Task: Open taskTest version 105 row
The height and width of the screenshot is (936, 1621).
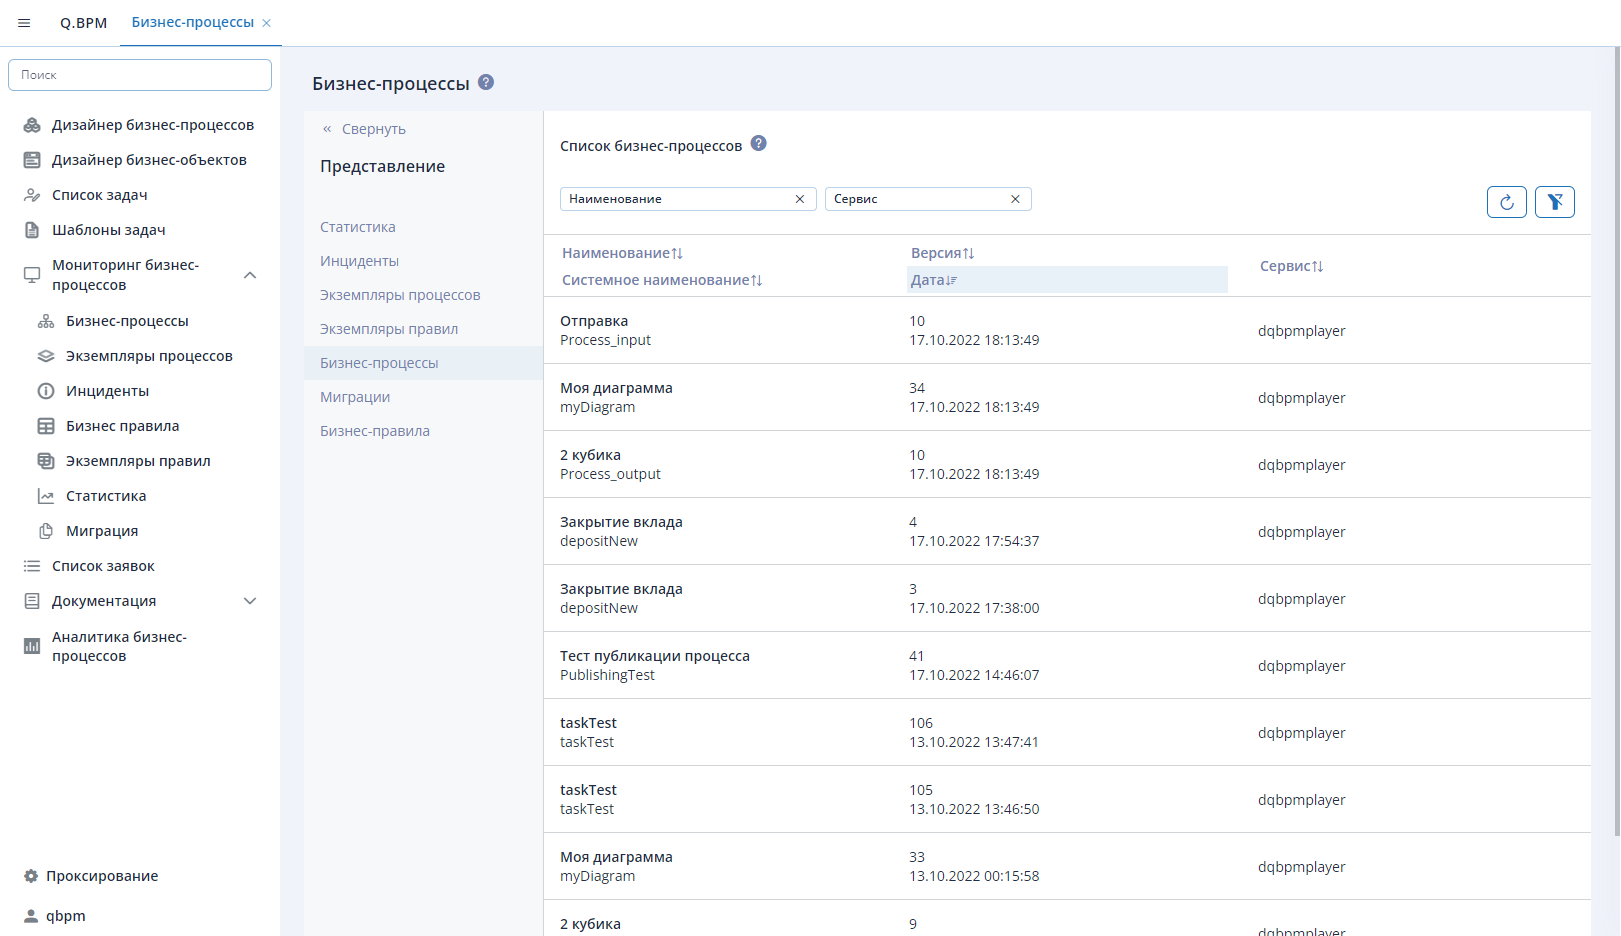Action: pos(1067,799)
